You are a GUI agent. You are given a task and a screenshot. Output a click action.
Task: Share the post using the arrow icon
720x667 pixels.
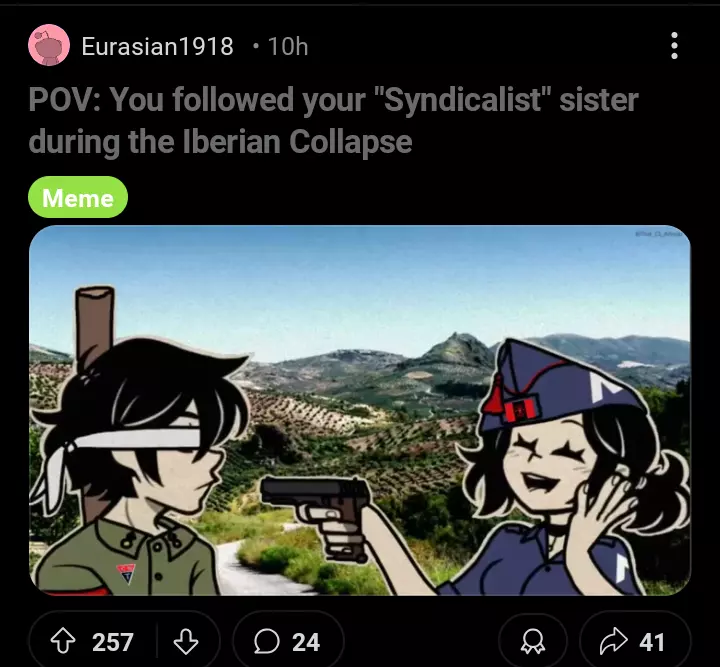pos(613,641)
